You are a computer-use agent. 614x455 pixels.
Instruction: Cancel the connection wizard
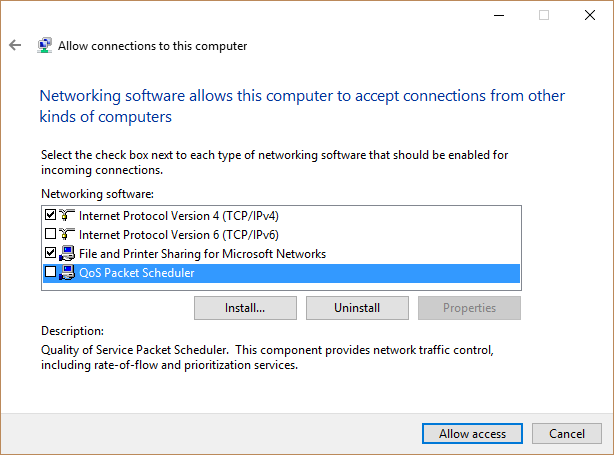[x=567, y=433]
